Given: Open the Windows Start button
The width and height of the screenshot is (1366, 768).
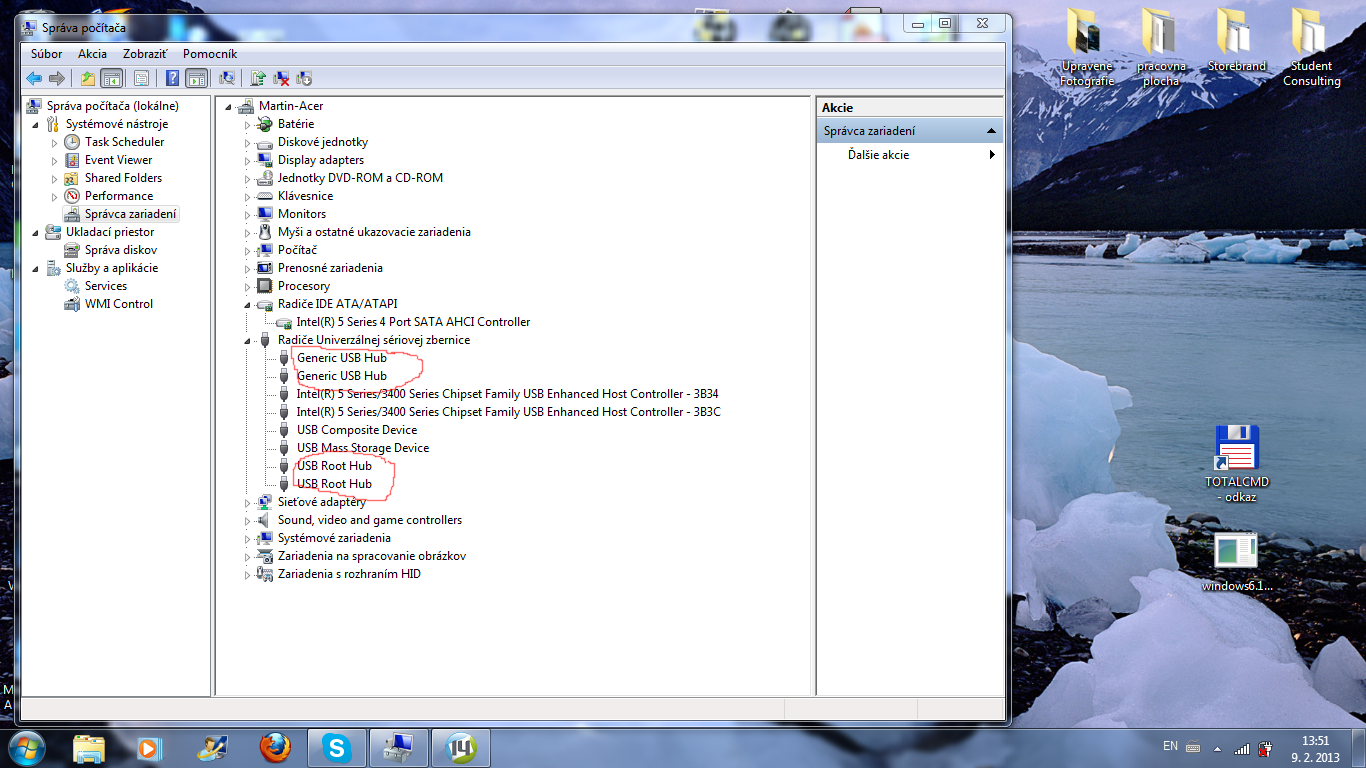Looking at the screenshot, I should [25, 747].
